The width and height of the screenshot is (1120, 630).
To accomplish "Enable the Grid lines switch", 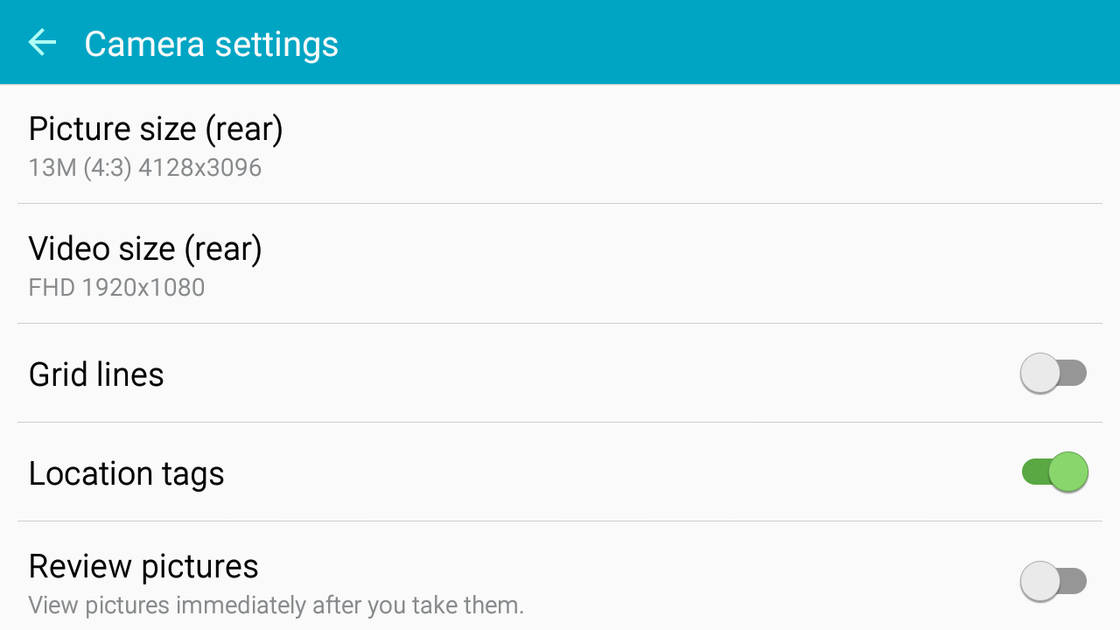I will click(1053, 374).
